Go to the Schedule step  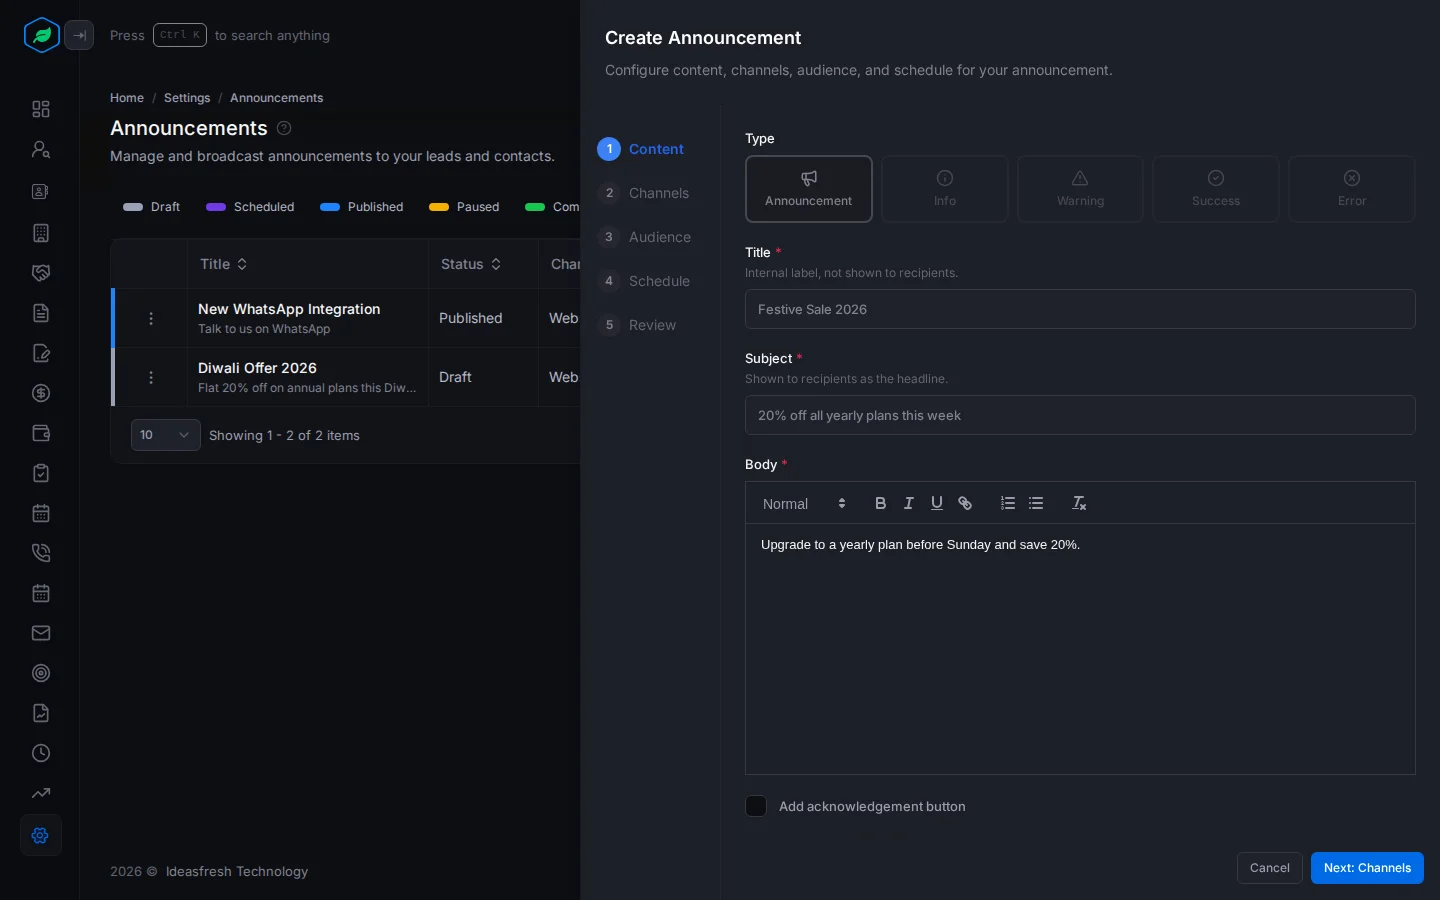(645, 281)
